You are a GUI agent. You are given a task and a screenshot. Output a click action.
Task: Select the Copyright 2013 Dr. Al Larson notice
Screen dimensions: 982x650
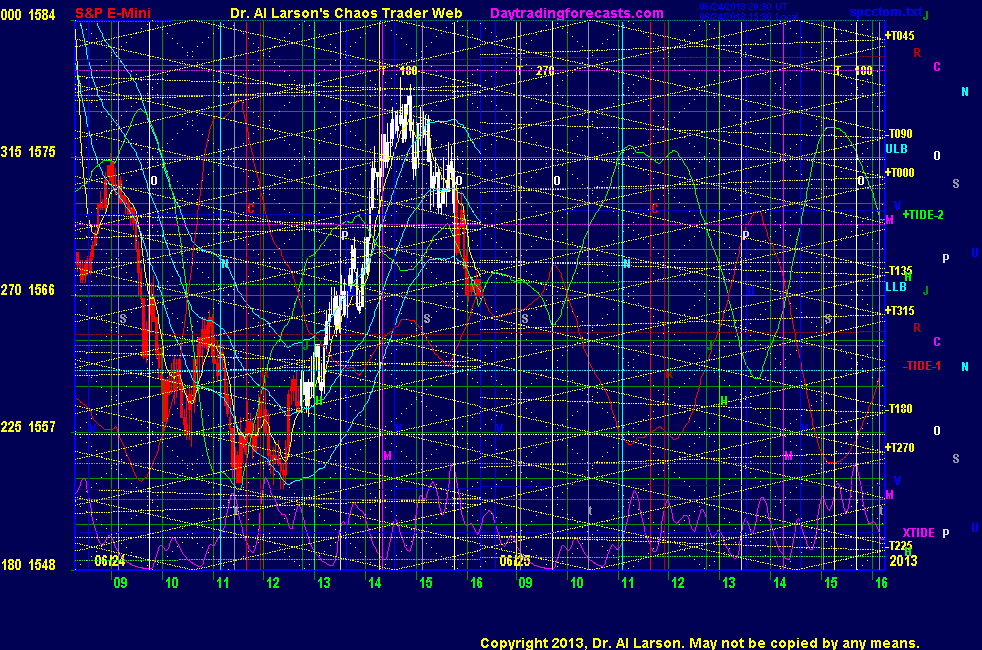tap(700, 643)
